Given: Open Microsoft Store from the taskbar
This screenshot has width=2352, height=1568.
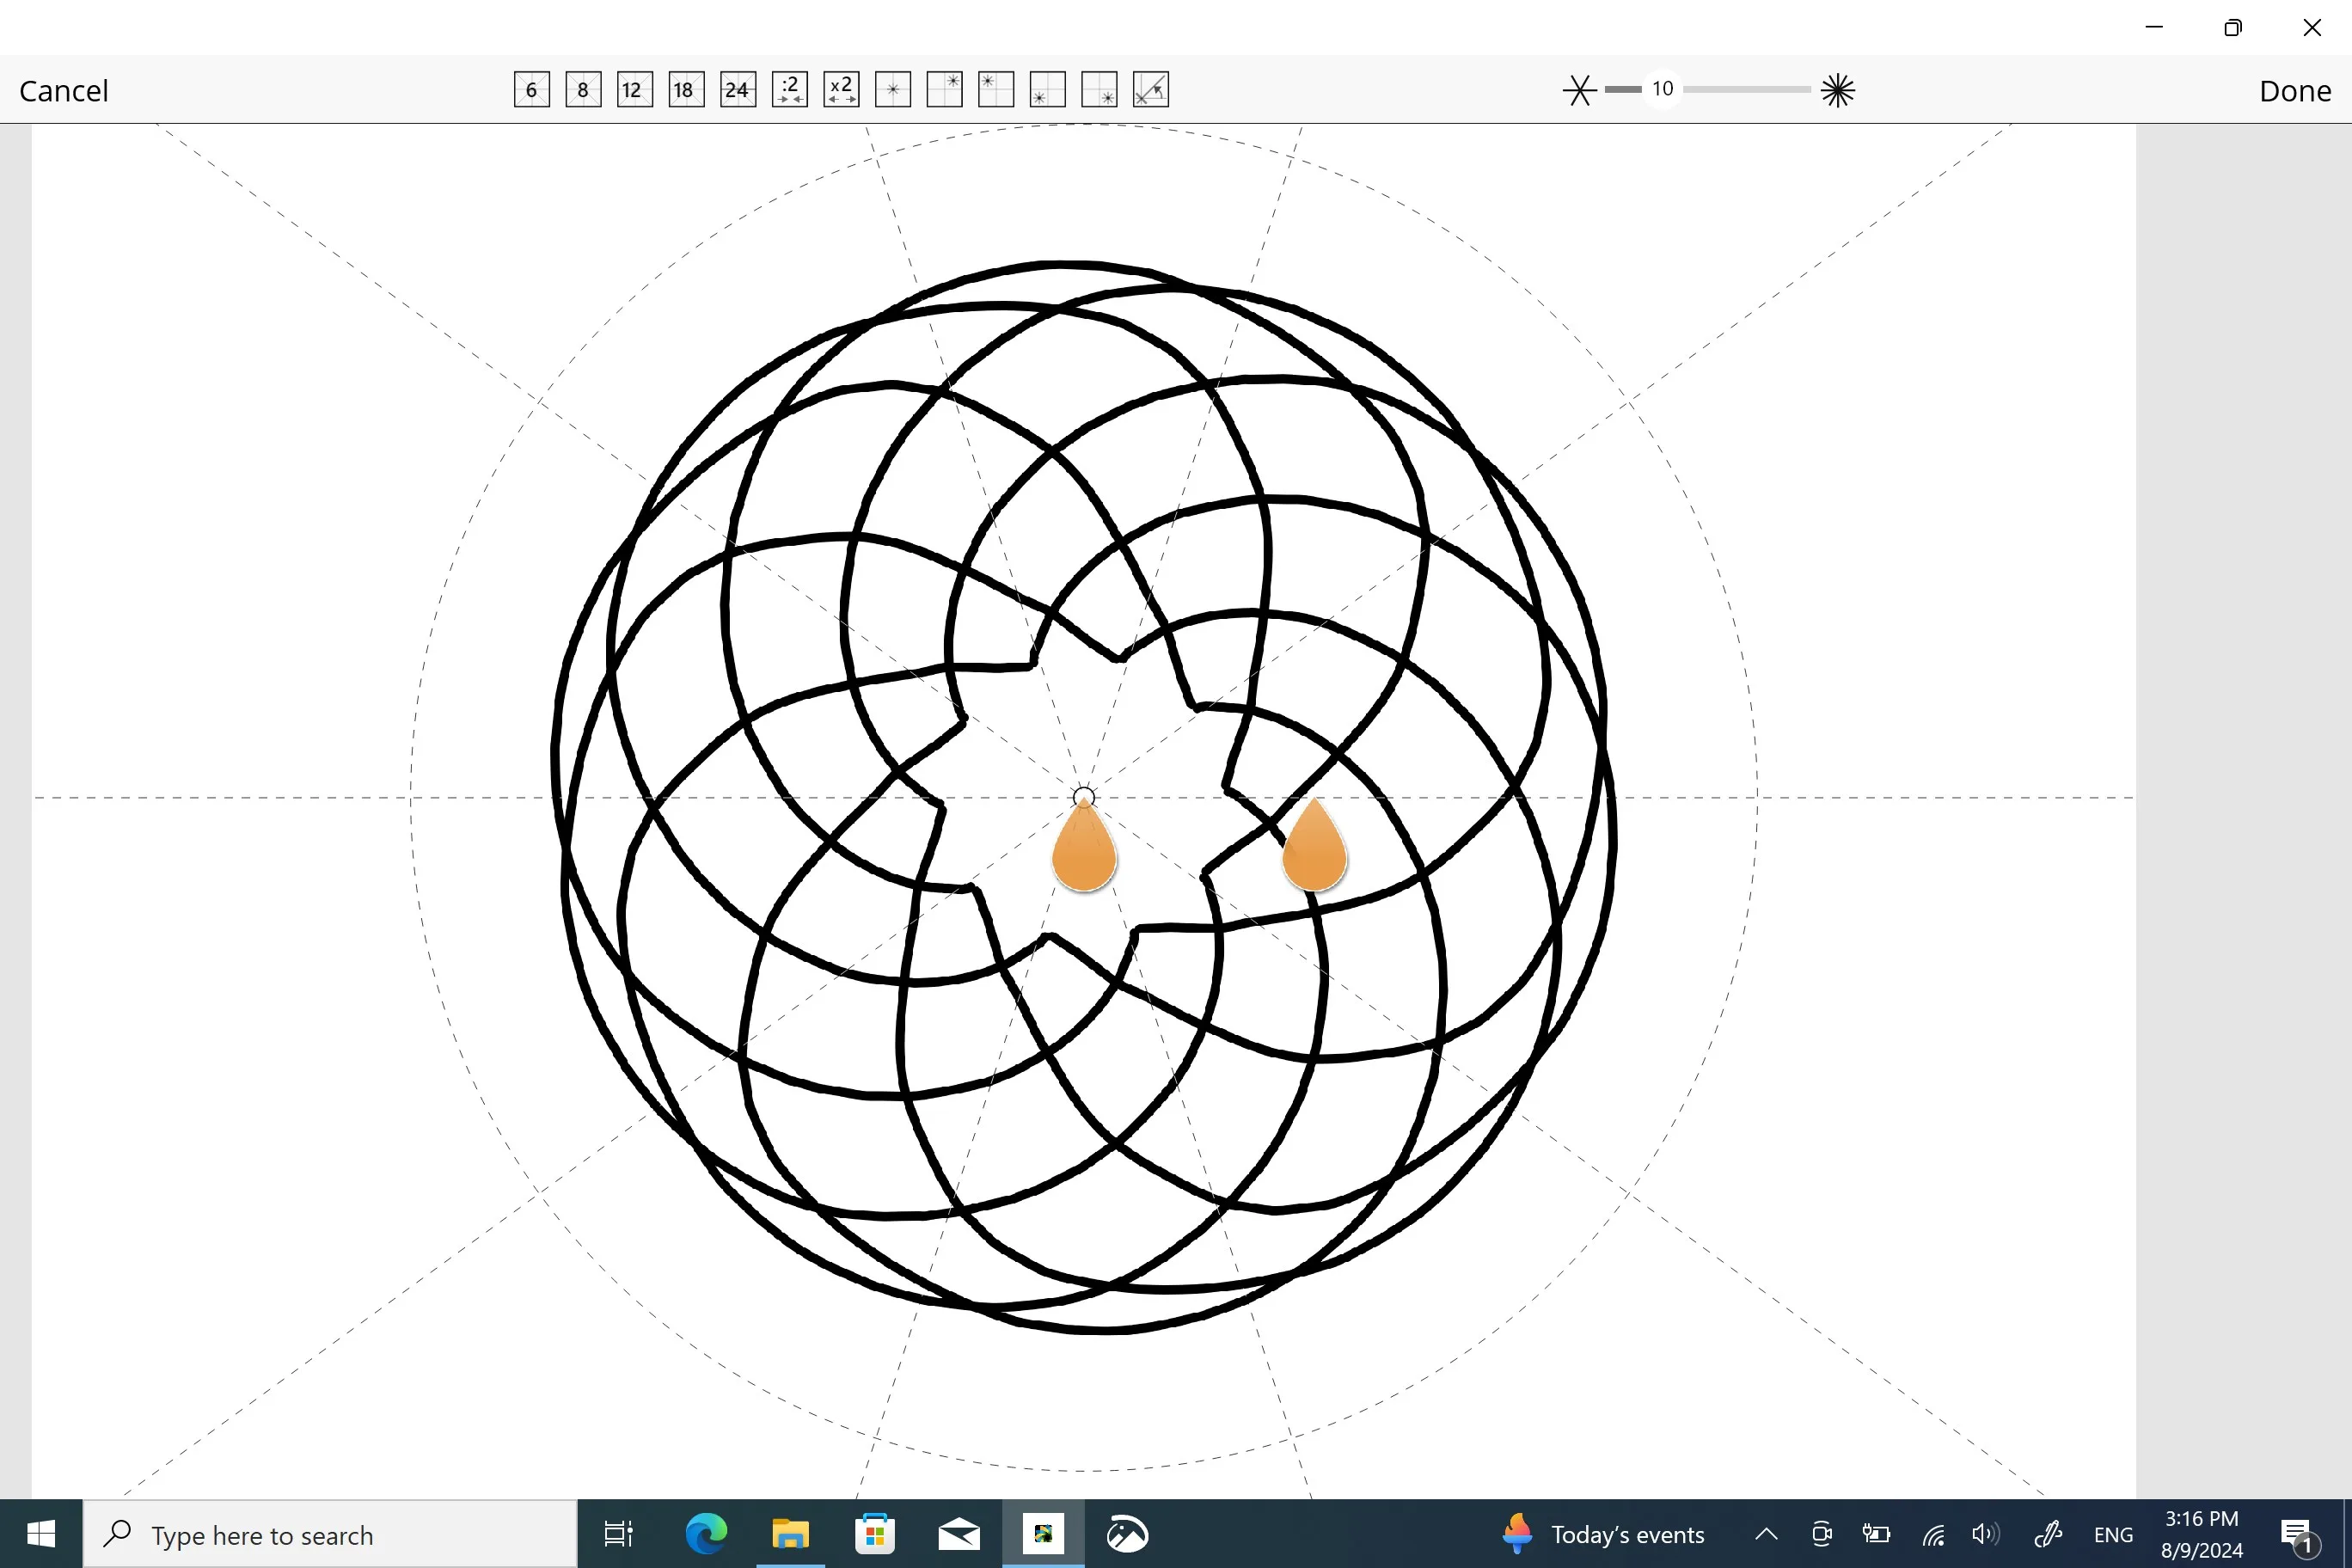Looking at the screenshot, I should 875,1534.
